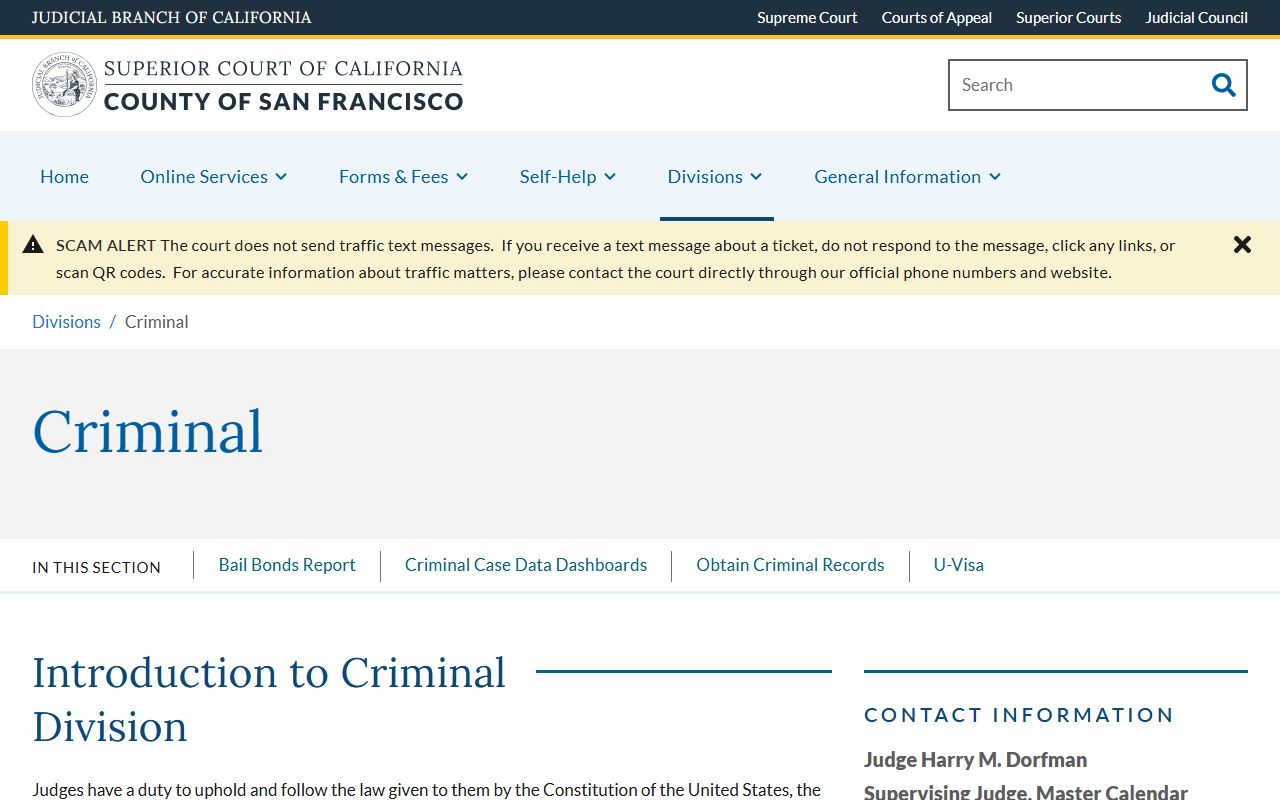Open the Divisions dropdown menu
1280x800 pixels.
(715, 176)
